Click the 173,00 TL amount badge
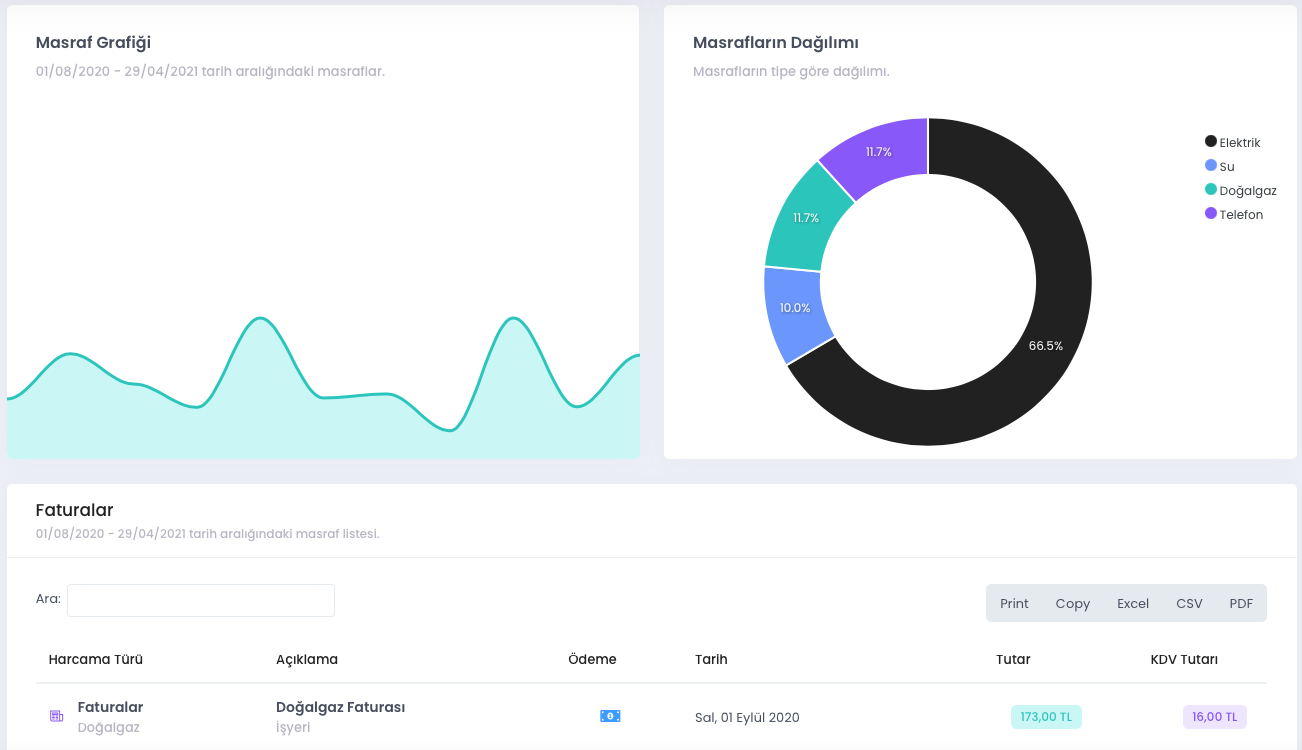Viewport: 1302px width, 750px height. coord(1046,717)
